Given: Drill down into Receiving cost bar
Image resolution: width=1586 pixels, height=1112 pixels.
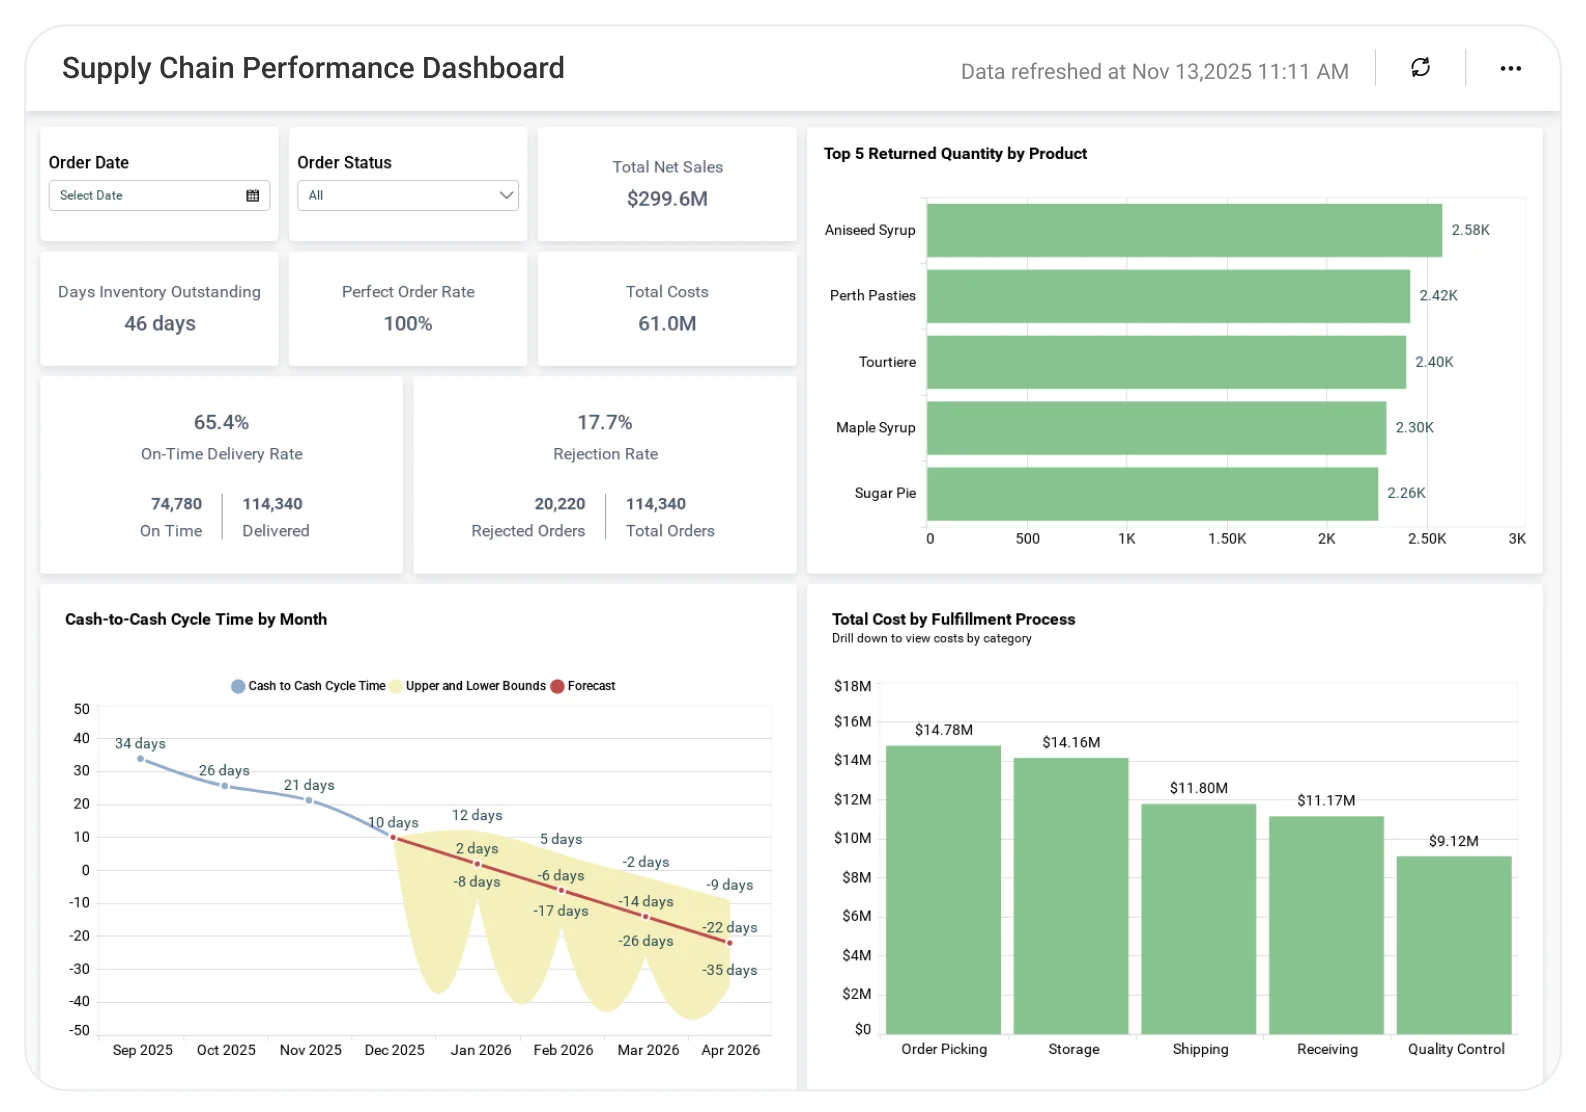Looking at the screenshot, I should pyautogui.click(x=1326, y=925).
